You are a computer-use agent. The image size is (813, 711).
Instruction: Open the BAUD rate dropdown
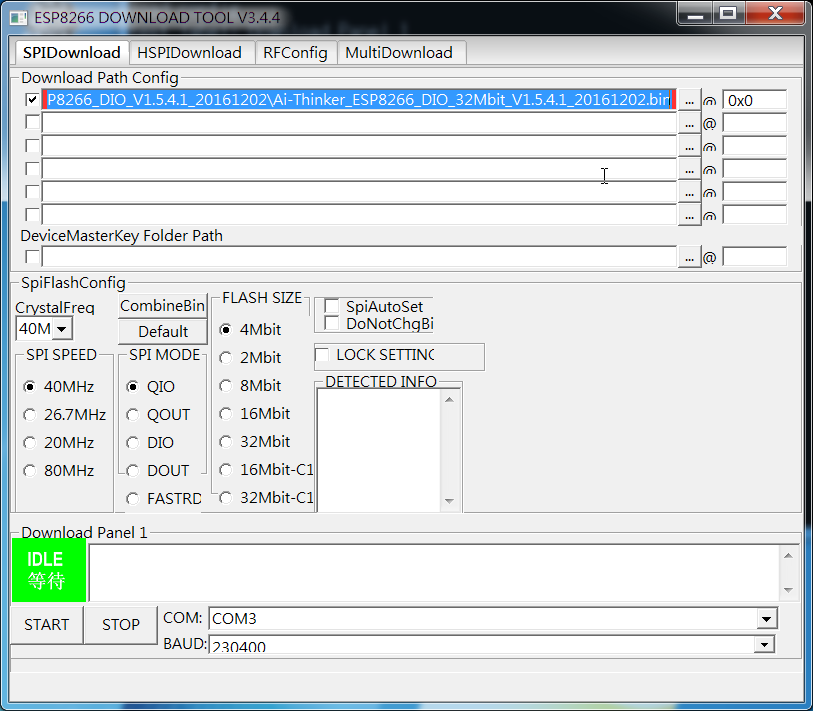pos(766,645)
